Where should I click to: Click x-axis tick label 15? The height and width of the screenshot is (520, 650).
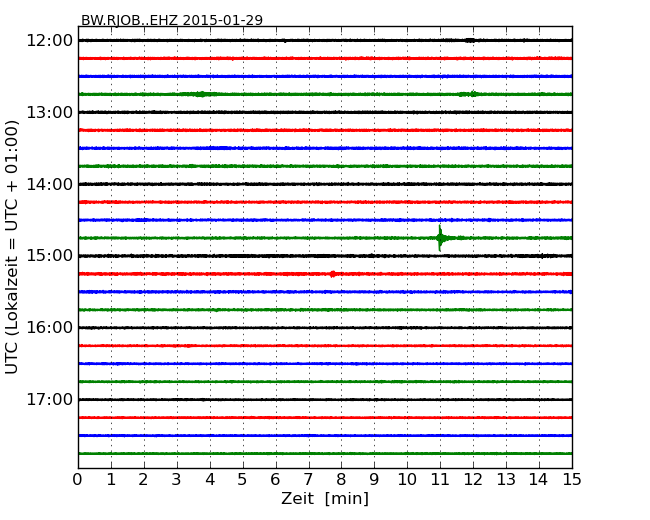pyautogui.click(x=572, y=480)
